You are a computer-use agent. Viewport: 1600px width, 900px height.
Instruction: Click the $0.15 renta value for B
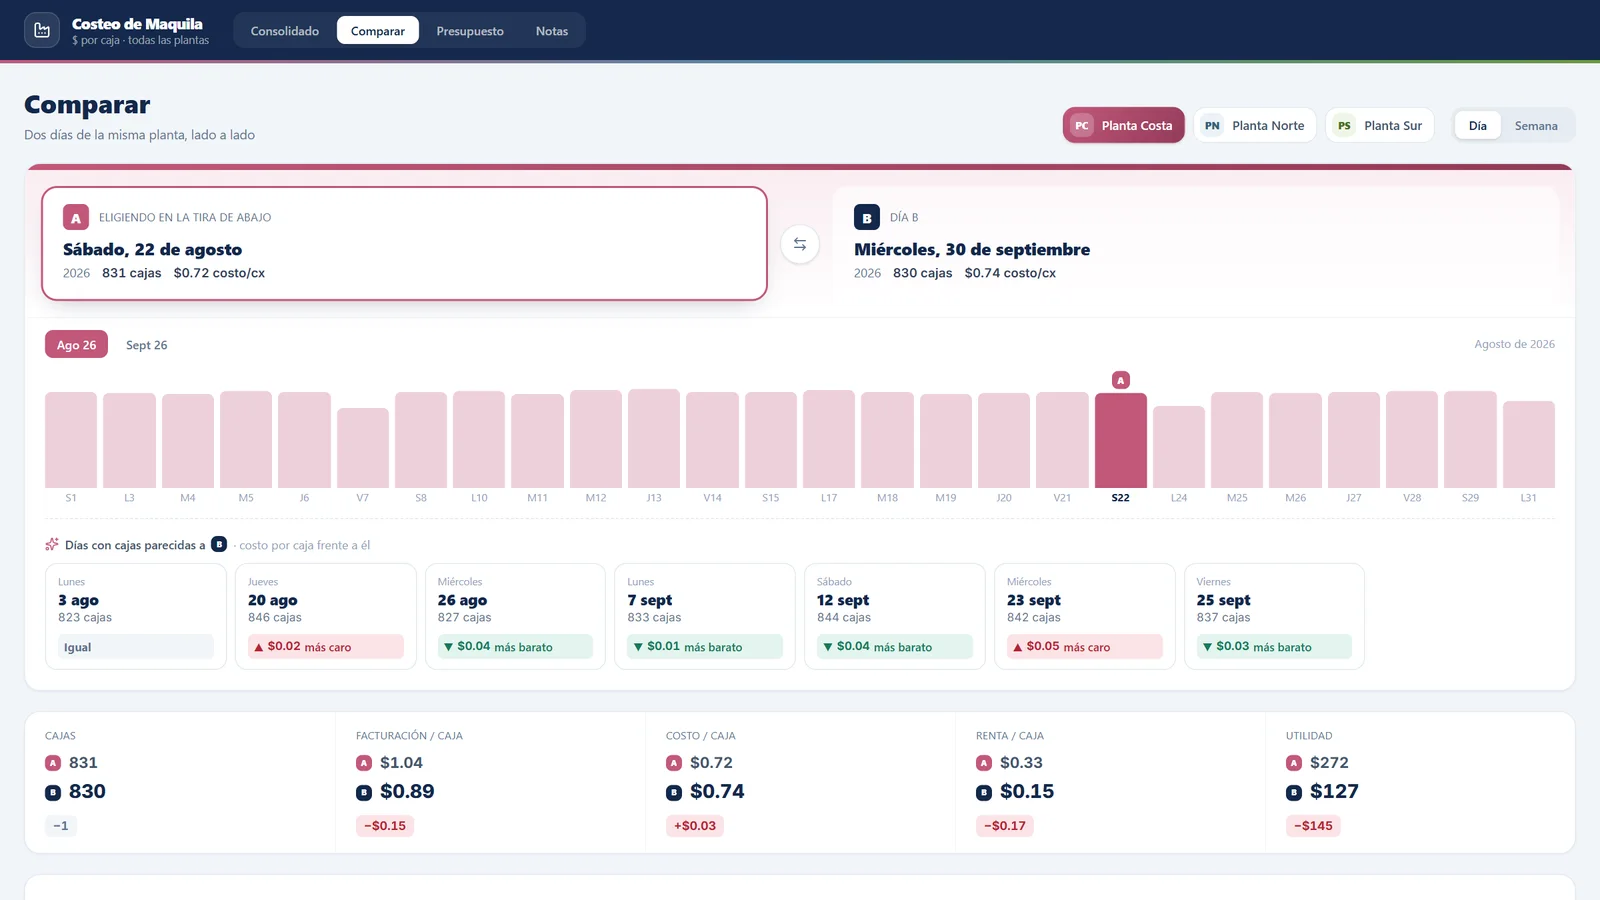point(1027,791)
